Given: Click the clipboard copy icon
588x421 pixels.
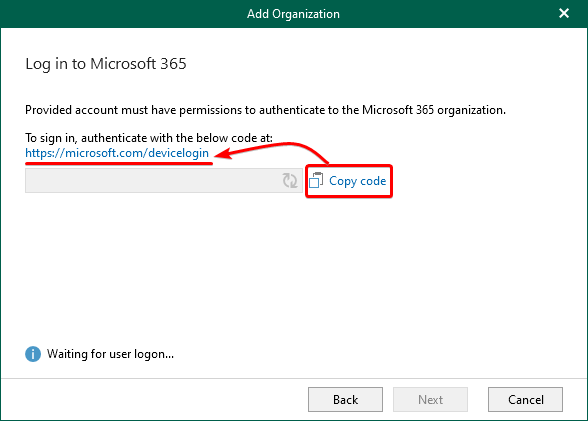Looking at the screenshot, I should click(316, 180).
